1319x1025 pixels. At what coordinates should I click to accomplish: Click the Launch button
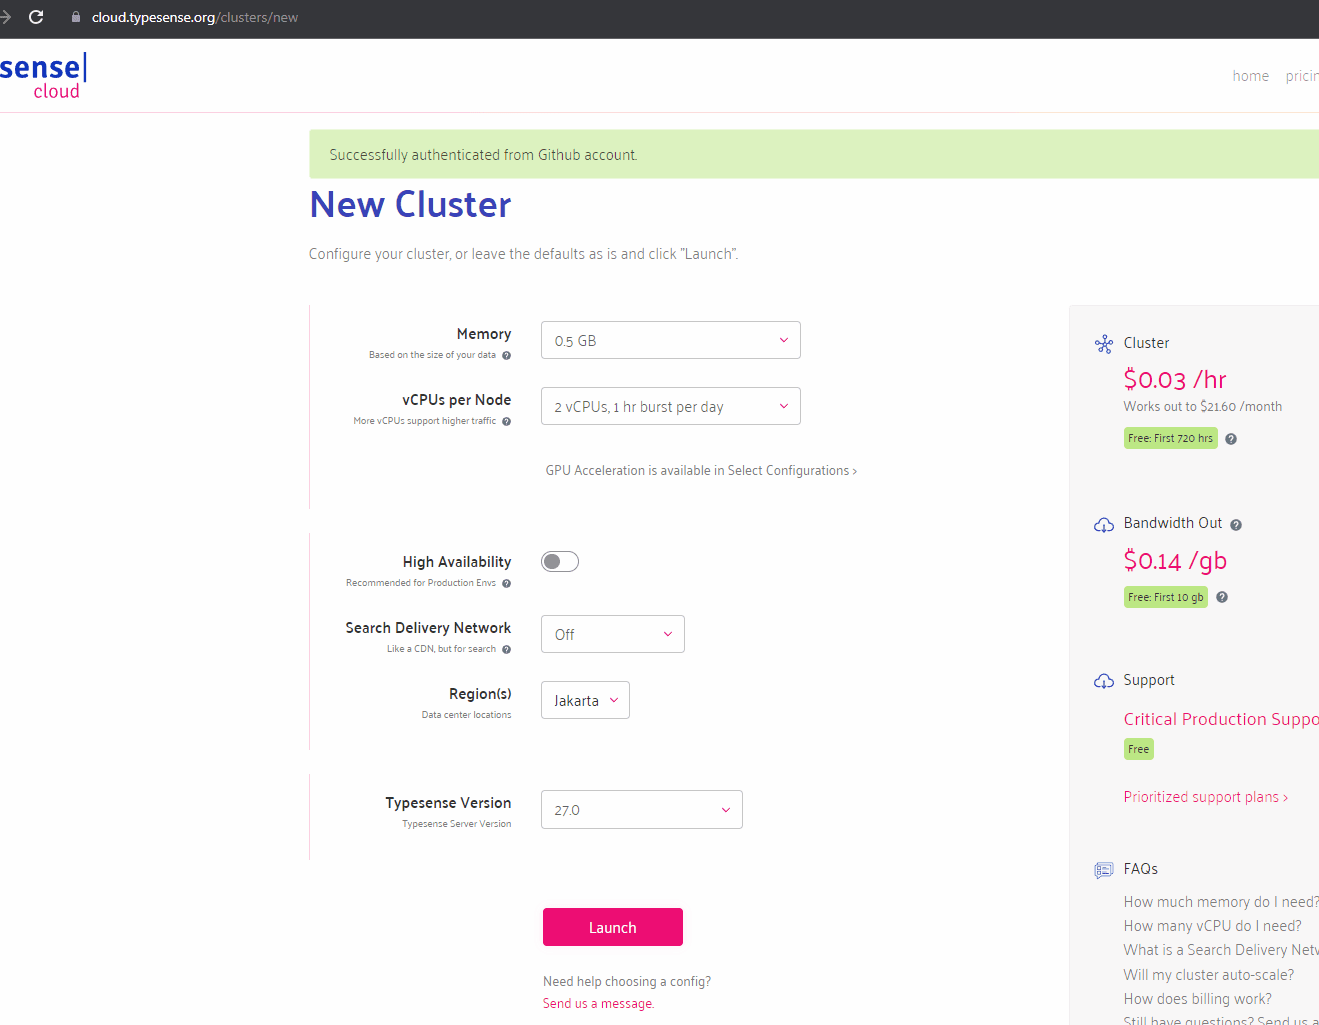(613, 927)
